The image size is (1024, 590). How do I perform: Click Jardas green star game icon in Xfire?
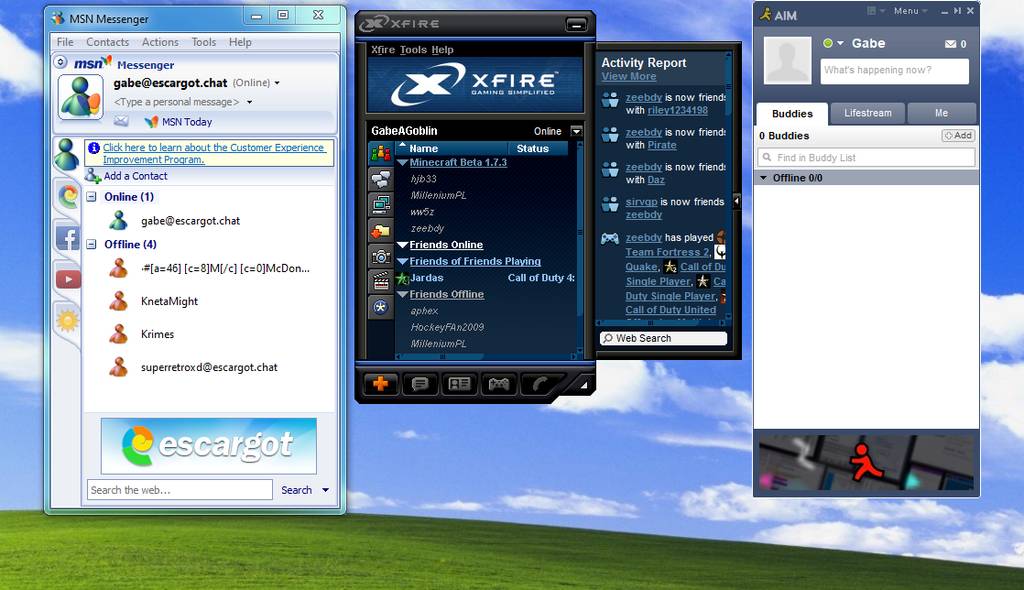click(402, 278)
